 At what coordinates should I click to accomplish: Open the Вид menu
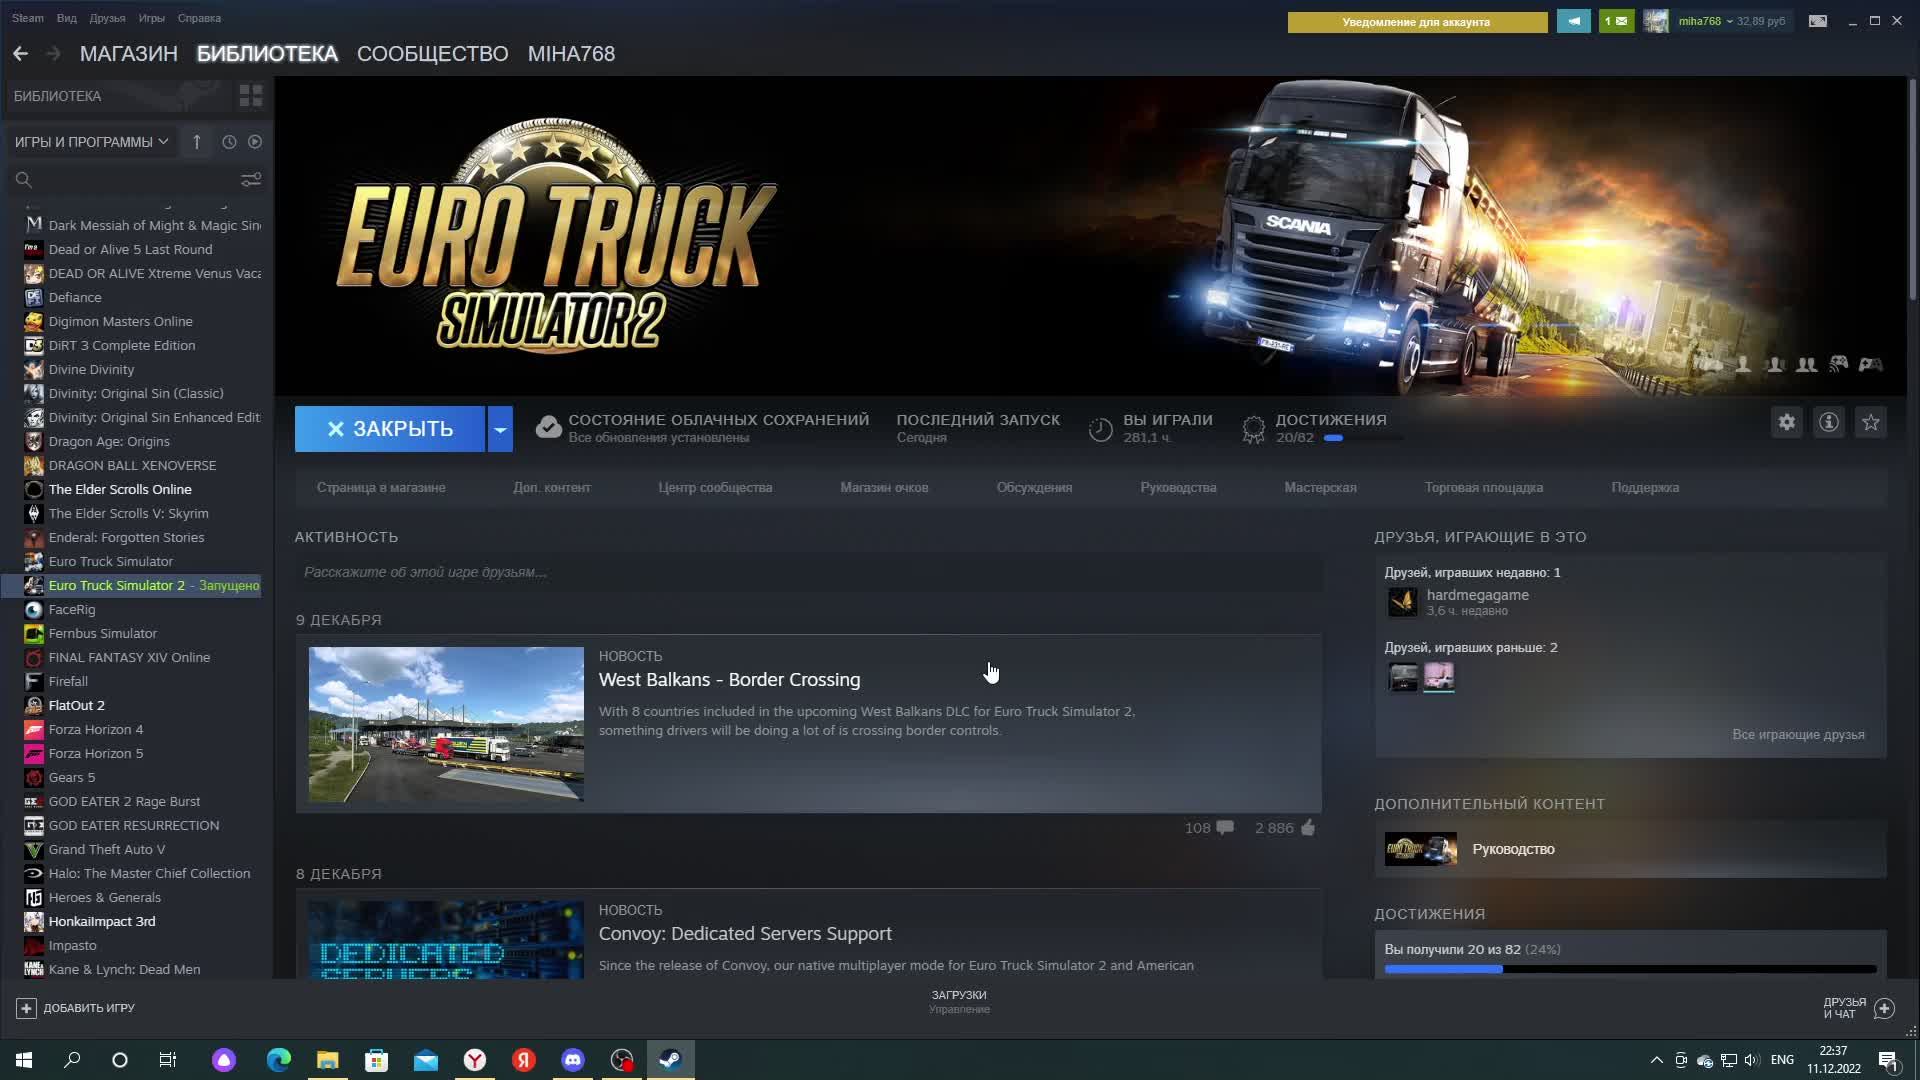[66, 18]
